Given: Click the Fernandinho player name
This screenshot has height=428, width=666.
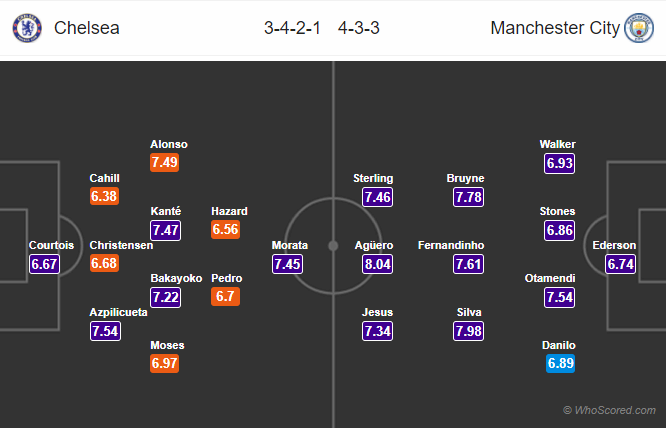Looking at the screenshot, I should (451, 245).
